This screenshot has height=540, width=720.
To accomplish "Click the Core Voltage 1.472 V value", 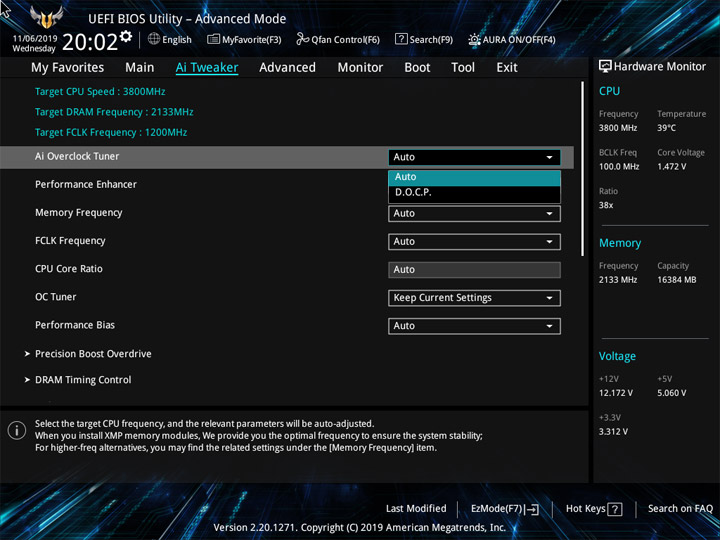I will pos(672,167).
